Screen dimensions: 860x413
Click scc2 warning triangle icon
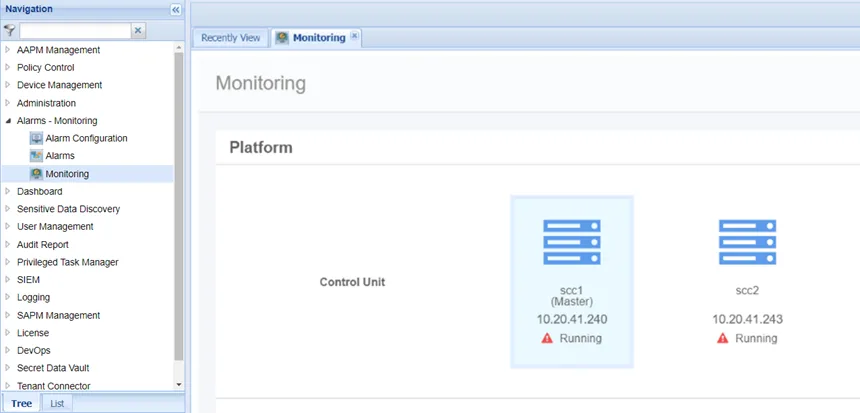[x=722, y=338]
